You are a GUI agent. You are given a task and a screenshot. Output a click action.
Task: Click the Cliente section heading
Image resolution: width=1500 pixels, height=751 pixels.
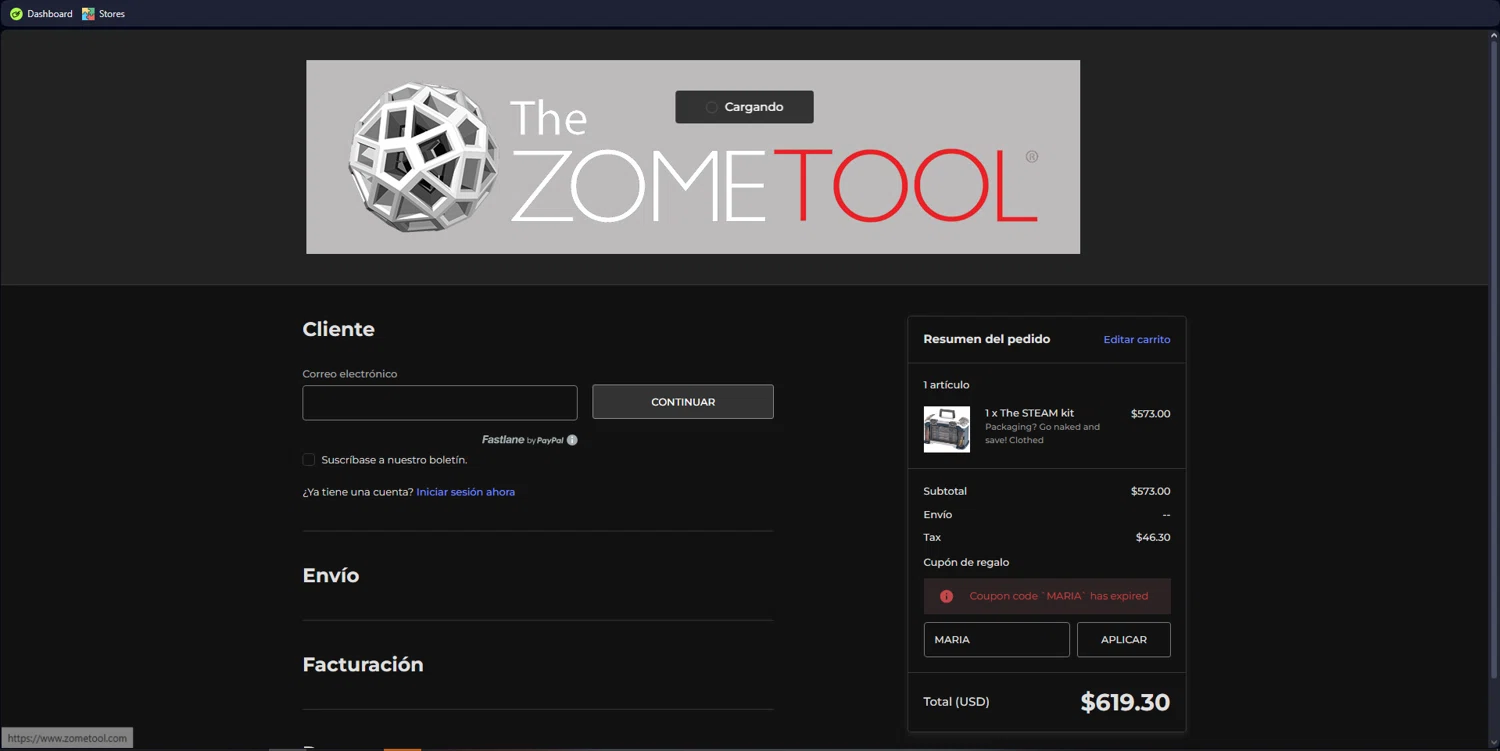pos(339,329)
